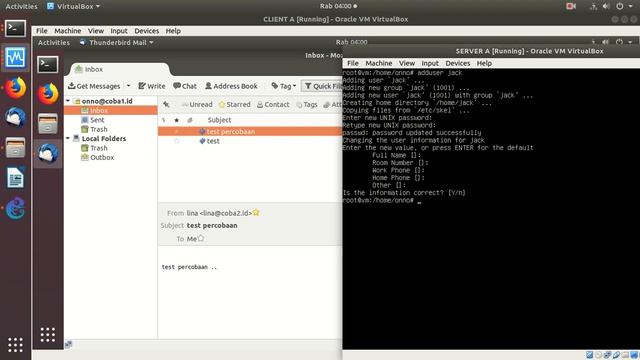Toggle the Unread quick filter
Viewport: 640px width, 360px height.
(197, 104)
